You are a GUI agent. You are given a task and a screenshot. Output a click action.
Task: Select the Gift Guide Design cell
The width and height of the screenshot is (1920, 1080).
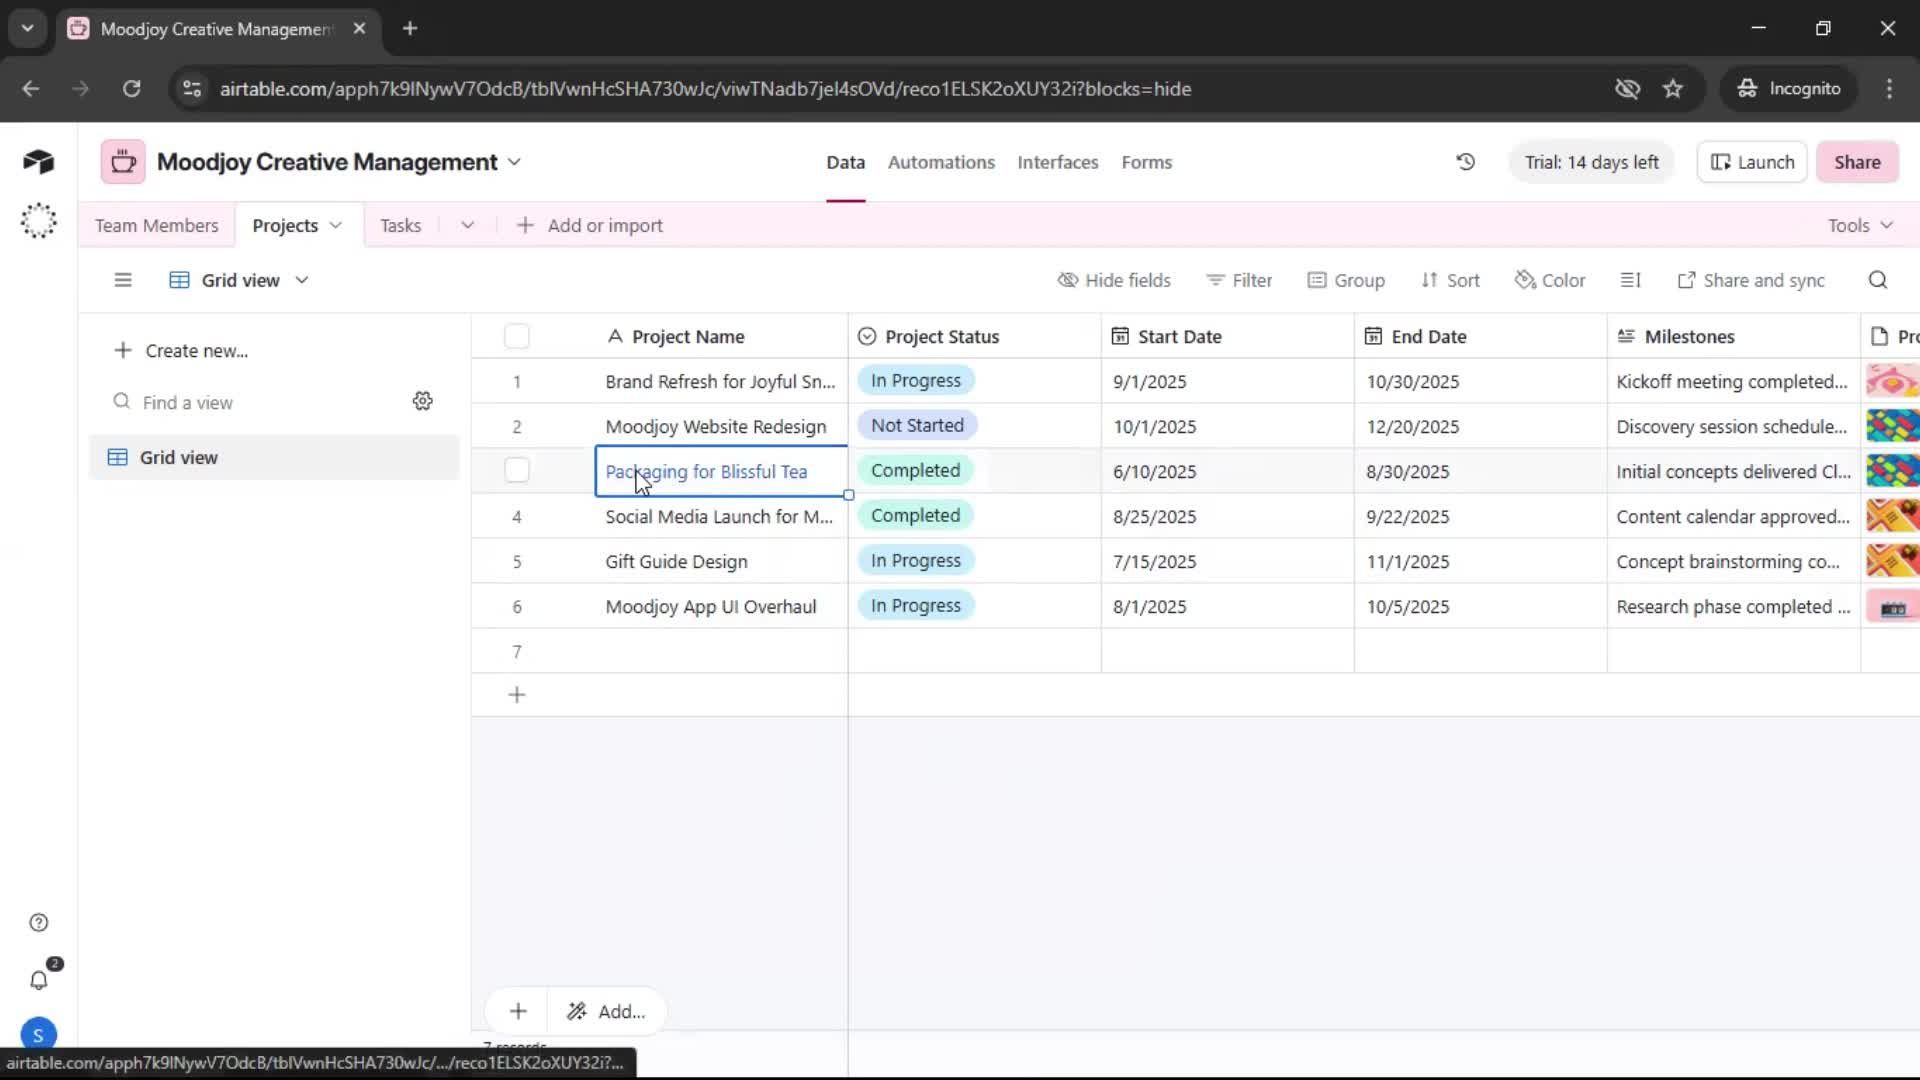pyautogui.click(x=720, y=561)
